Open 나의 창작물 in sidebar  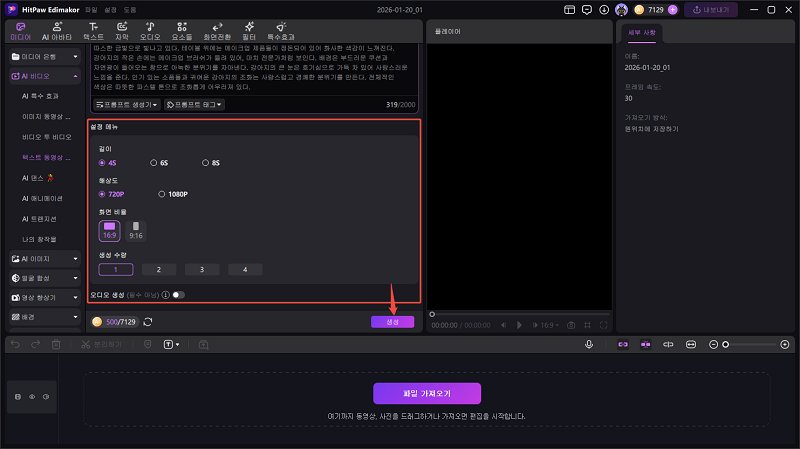coord(39,239)
